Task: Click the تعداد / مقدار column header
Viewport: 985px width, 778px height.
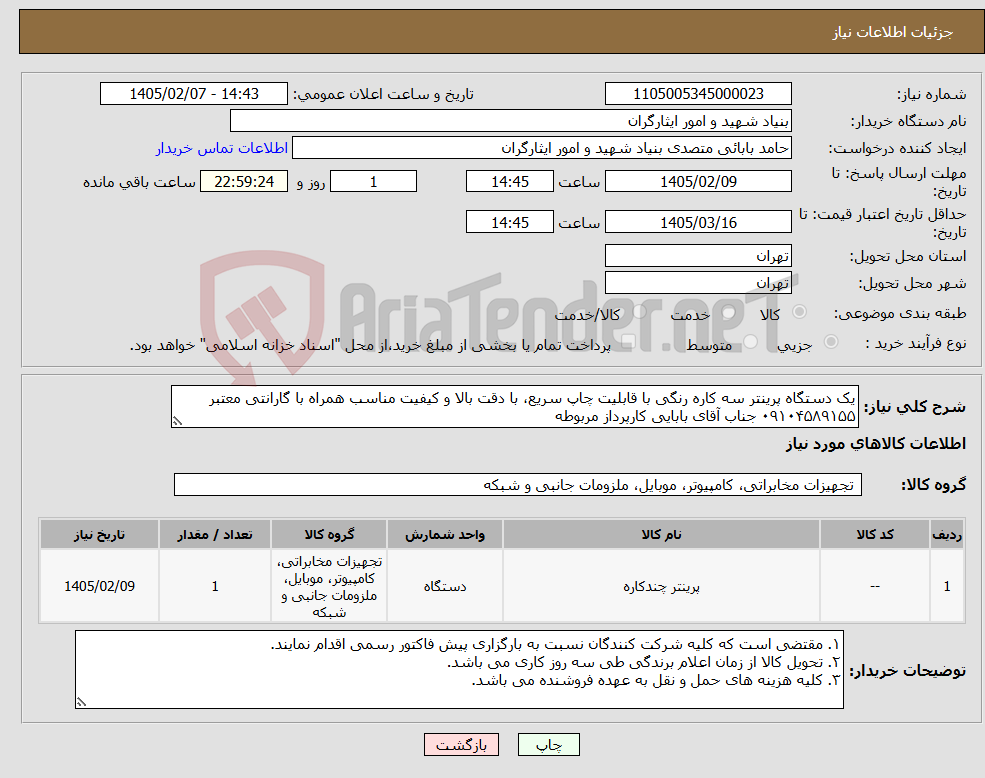Action: click(215, 534)
